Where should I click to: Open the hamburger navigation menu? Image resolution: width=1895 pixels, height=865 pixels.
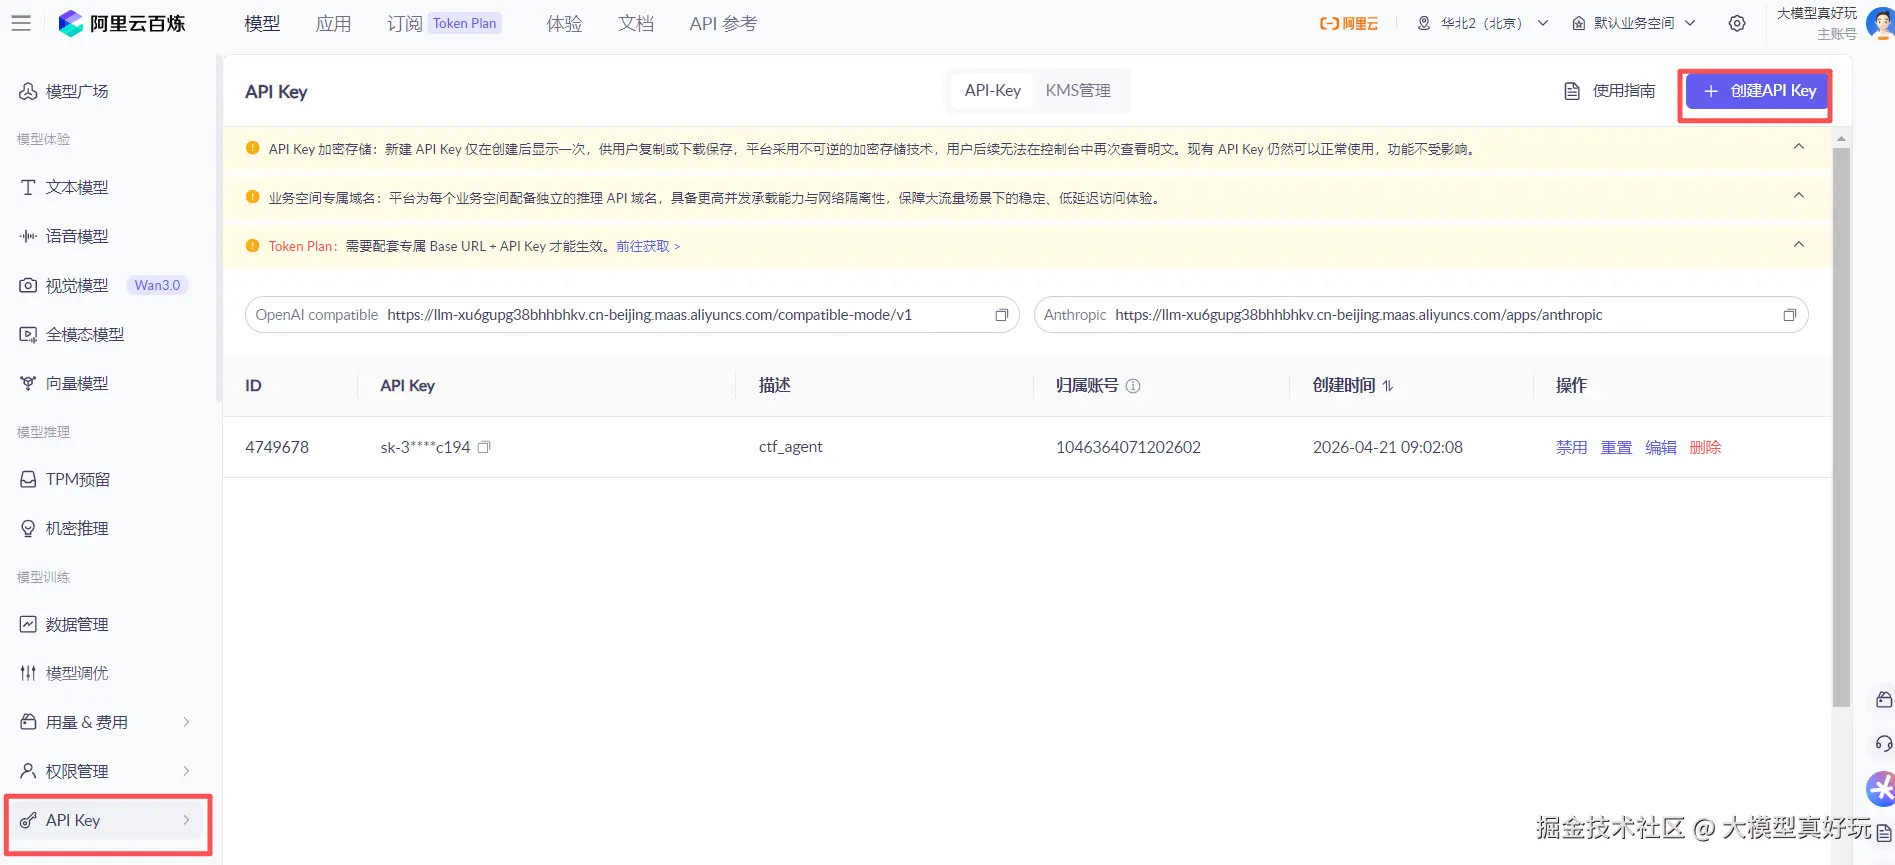point(21,23)
